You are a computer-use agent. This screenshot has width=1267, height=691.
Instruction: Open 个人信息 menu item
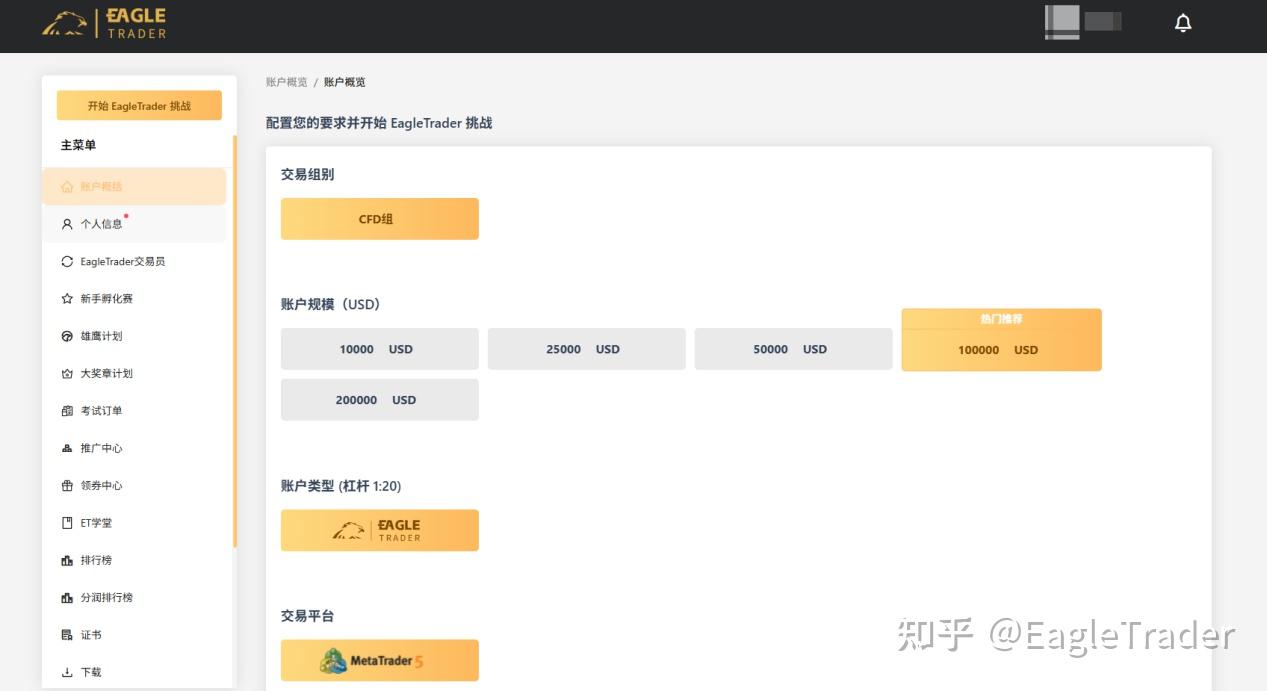click(x=134, y=224)
